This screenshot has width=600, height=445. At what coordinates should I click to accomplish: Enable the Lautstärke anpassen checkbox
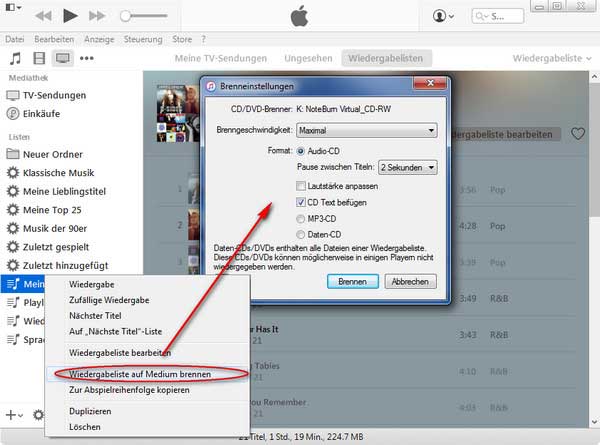click(x=301, y=186)
